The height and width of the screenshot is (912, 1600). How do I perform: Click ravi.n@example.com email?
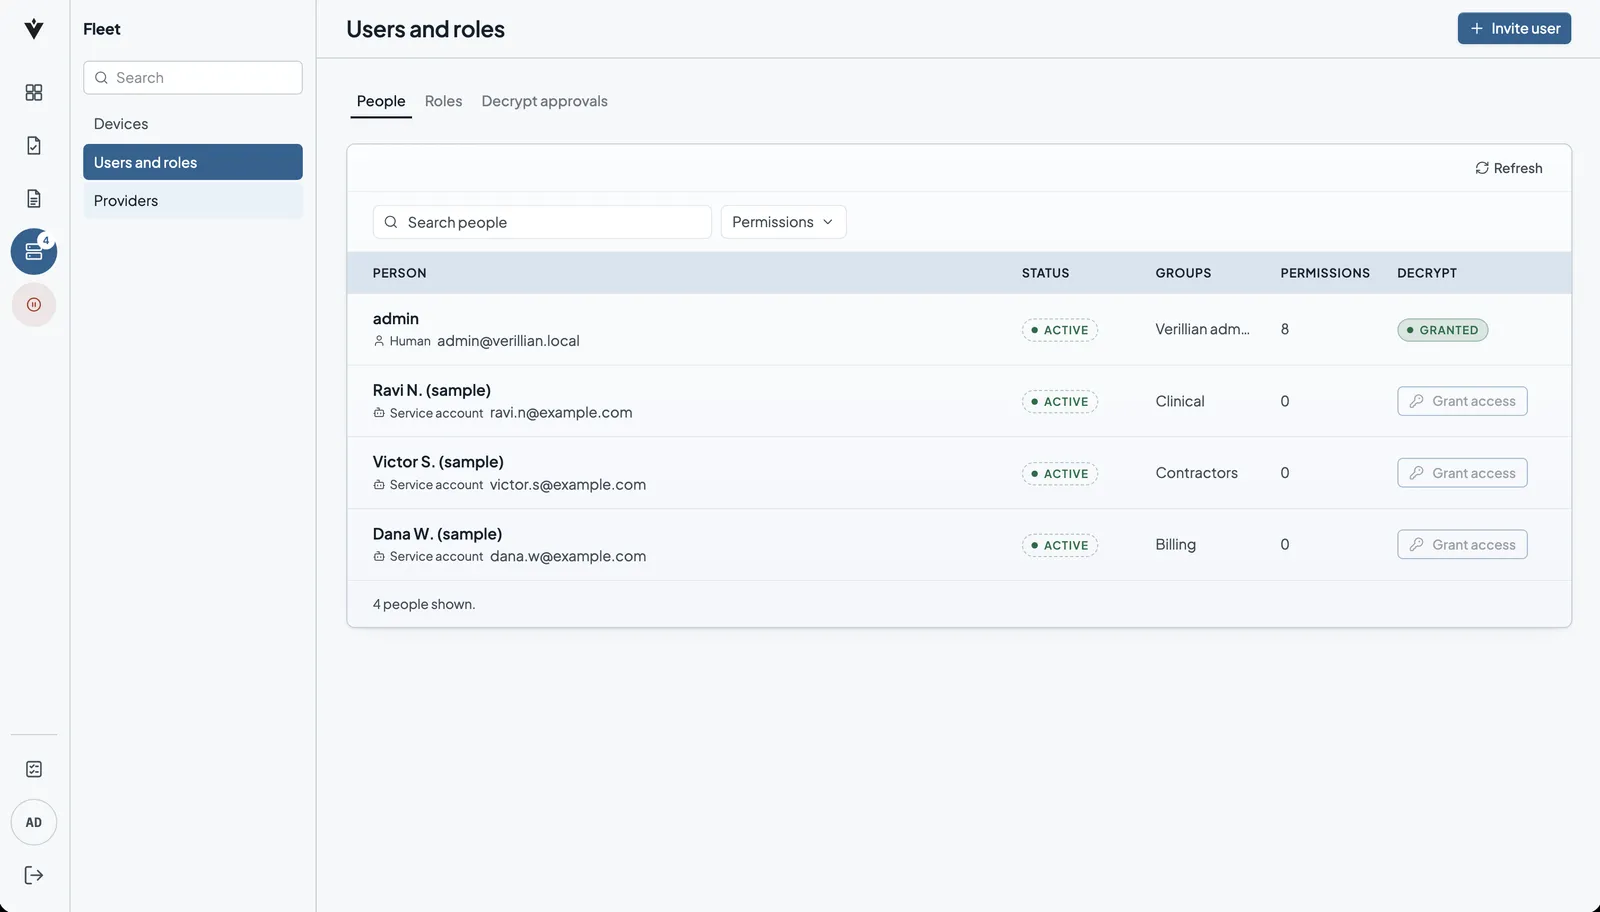coord(561,413)
